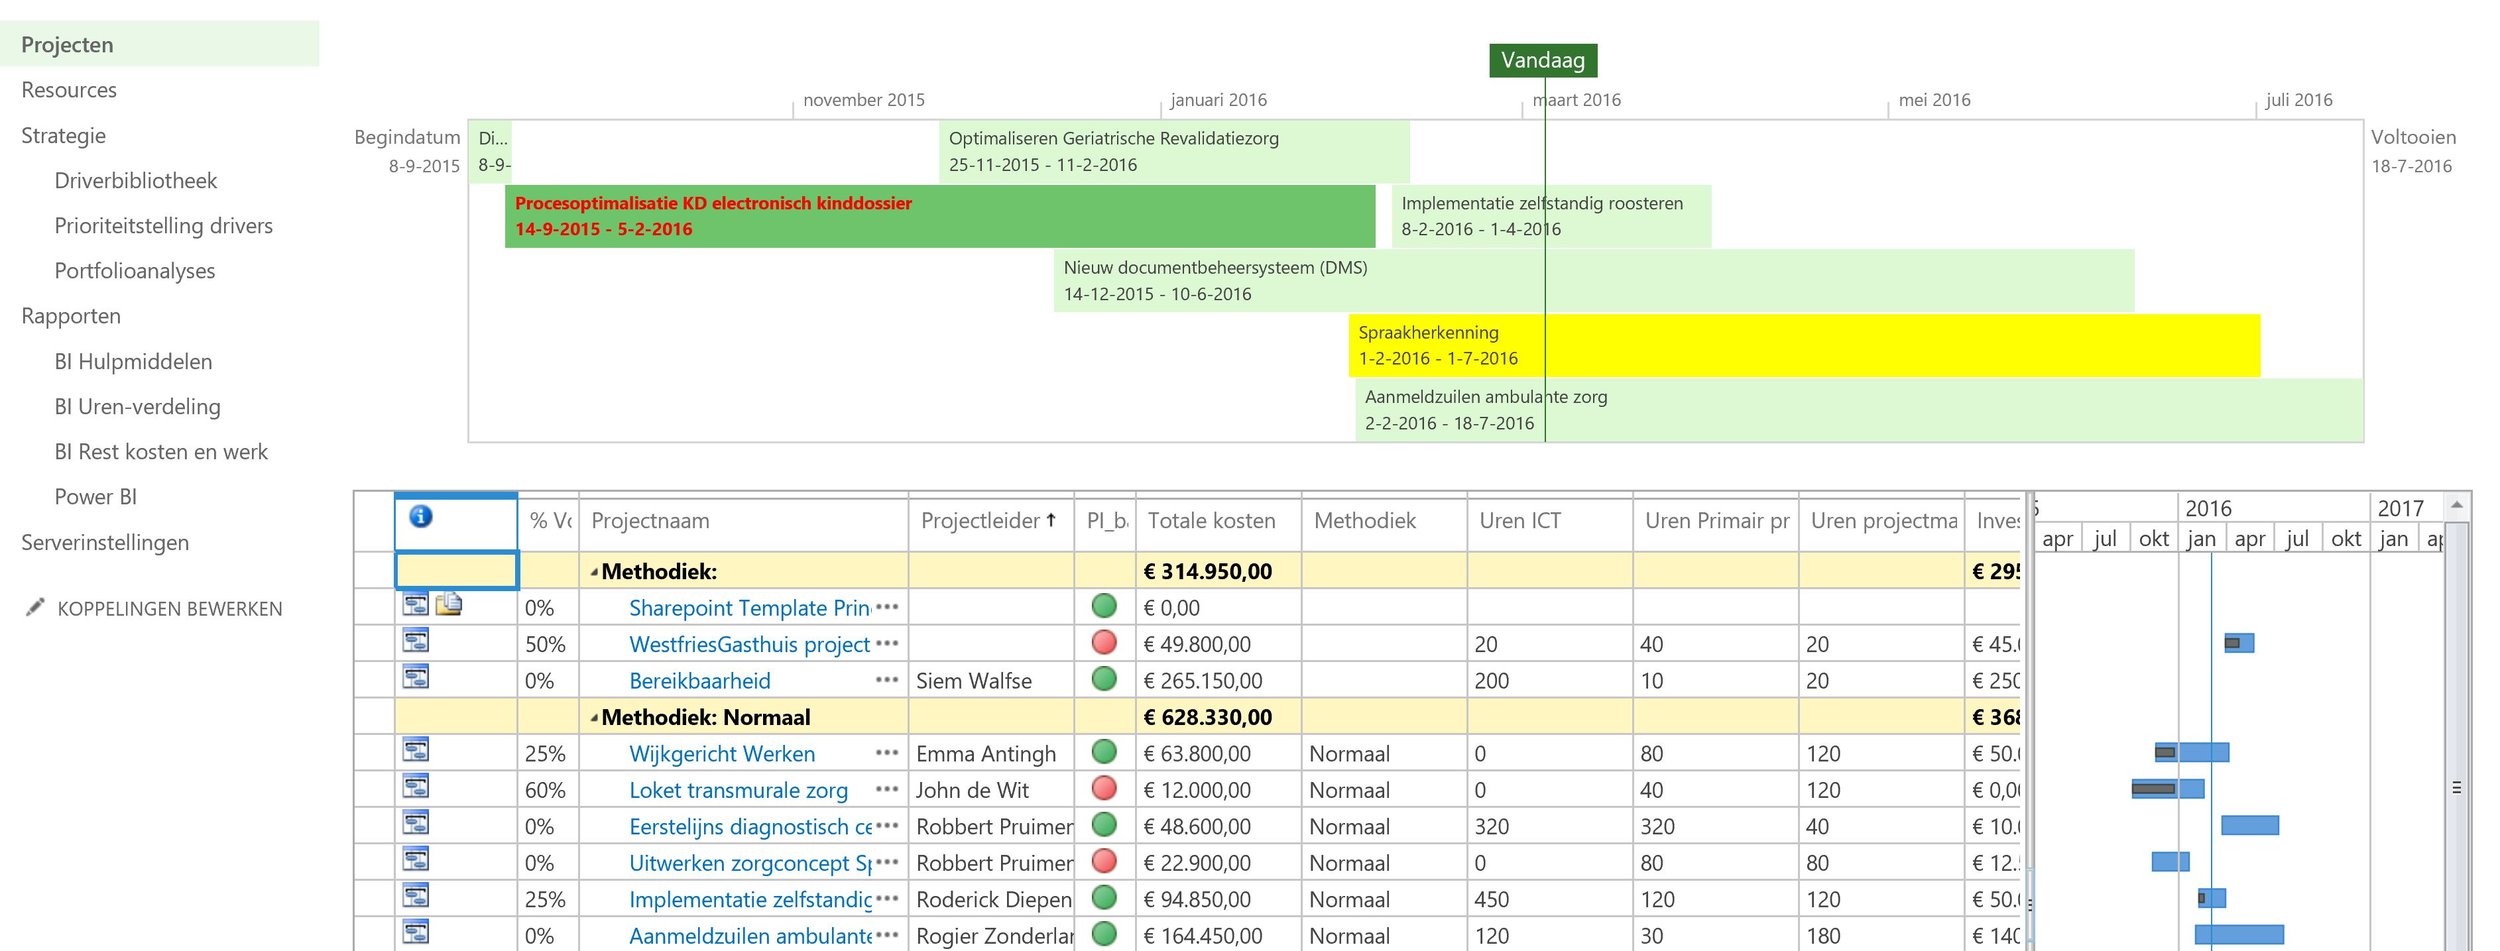Click the Gantt bar for Eerstelijns diagnostisch
This screenshot has height=951, width=2500.
point(2250,825)
